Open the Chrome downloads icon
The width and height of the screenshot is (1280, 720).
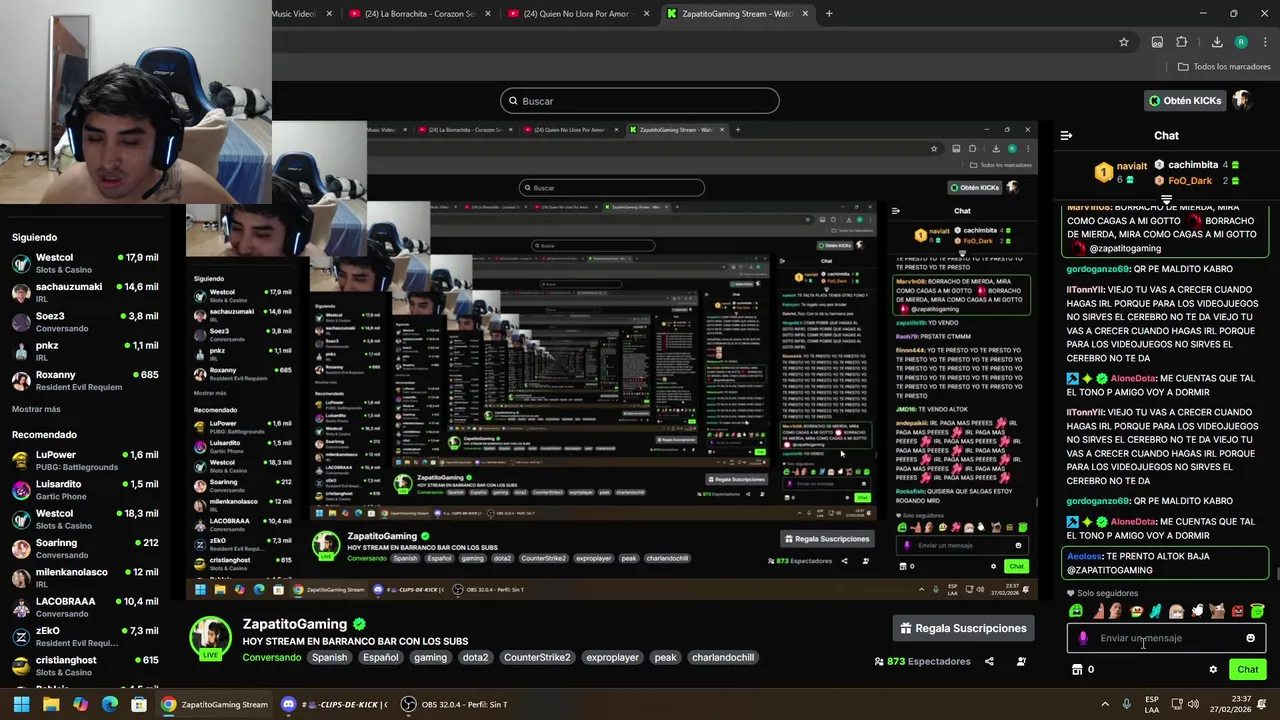click(x=1217, y=42)
